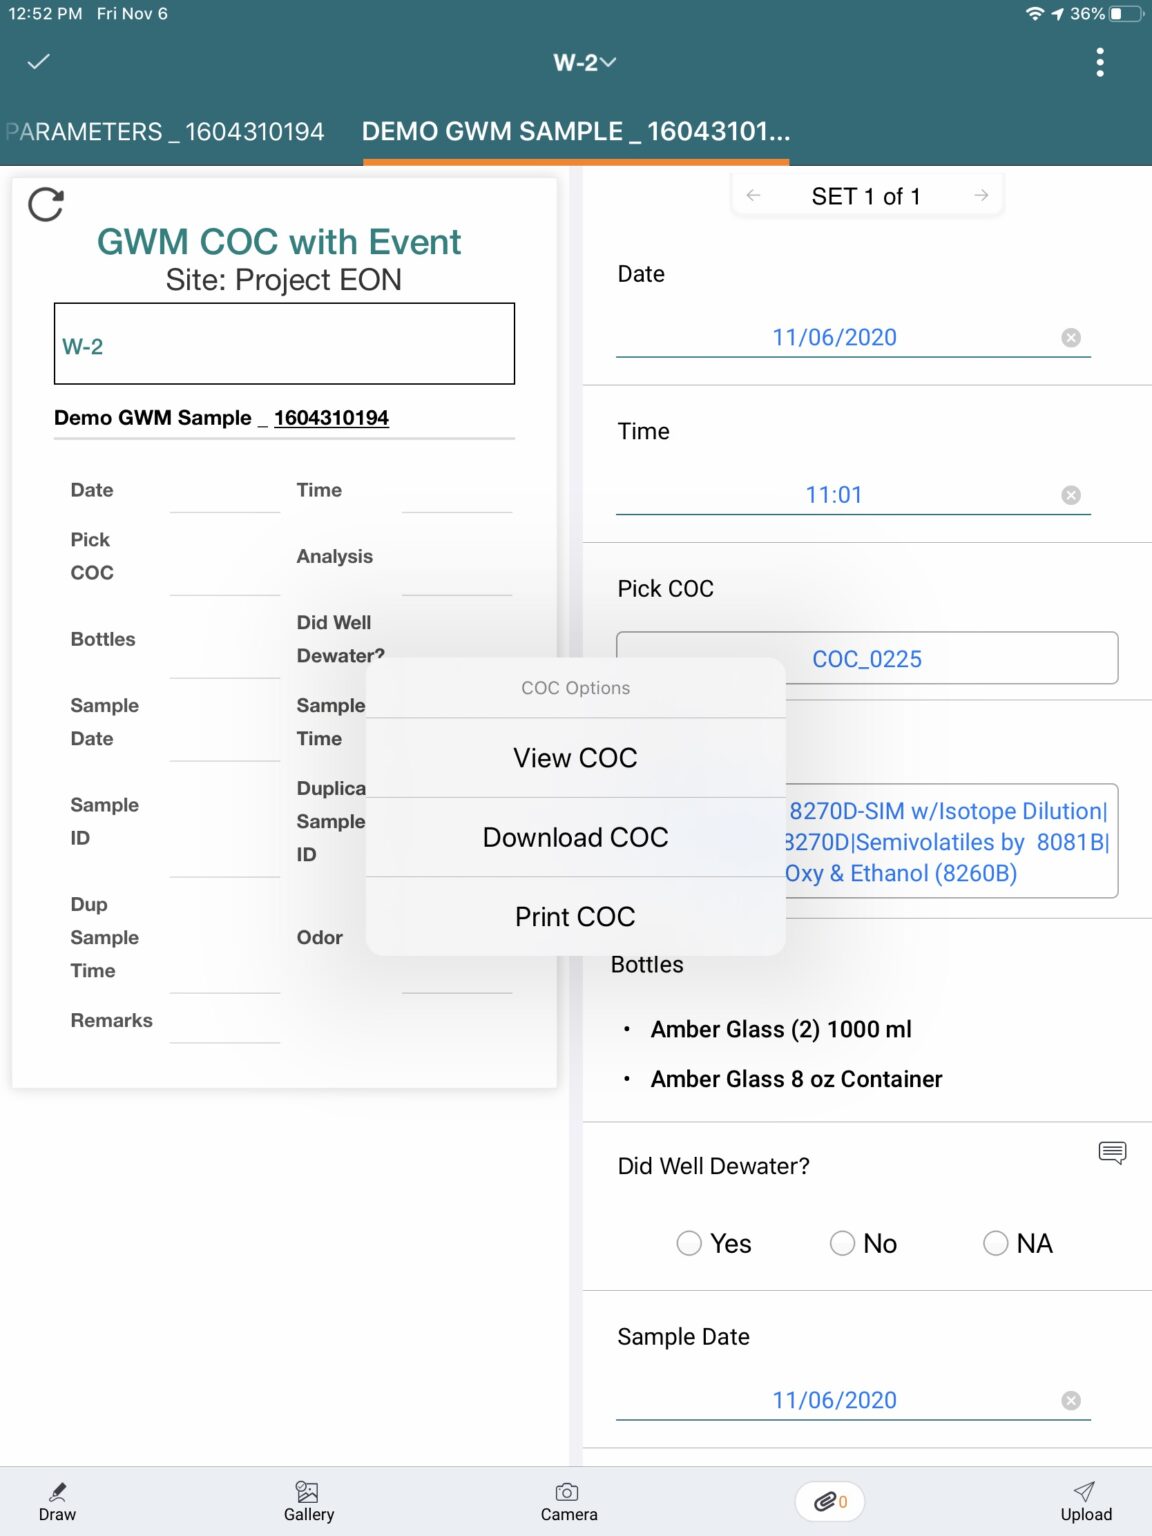Image resolution: width=1152 pixels, height=1536 pixels.
Task: Open the three-dot overflow menu
Action: pos(1100,62)
